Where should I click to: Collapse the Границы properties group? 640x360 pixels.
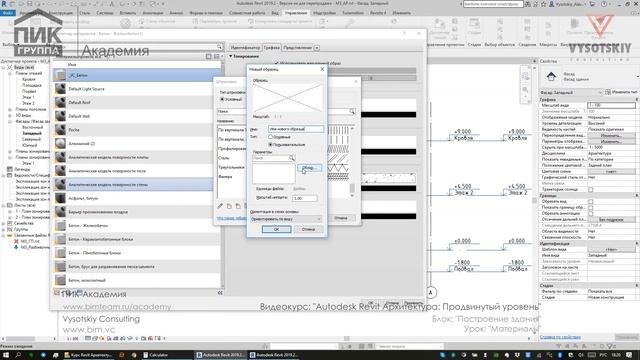[x=636, y=196]
